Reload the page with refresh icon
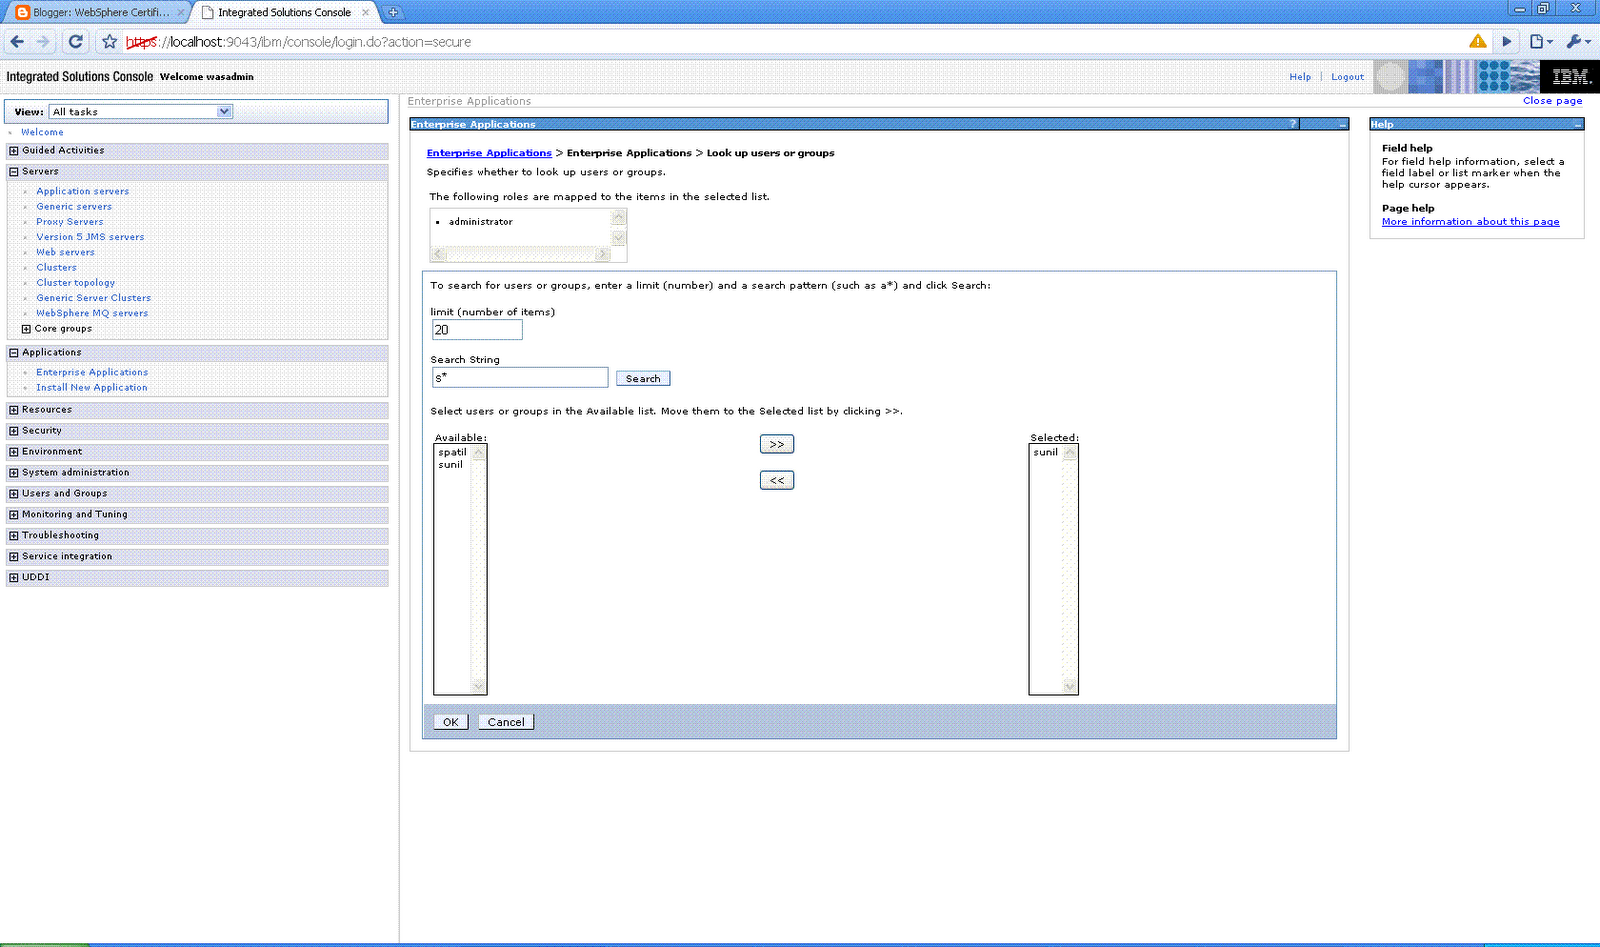This screenshot has height=947, width=1600. 76,42
